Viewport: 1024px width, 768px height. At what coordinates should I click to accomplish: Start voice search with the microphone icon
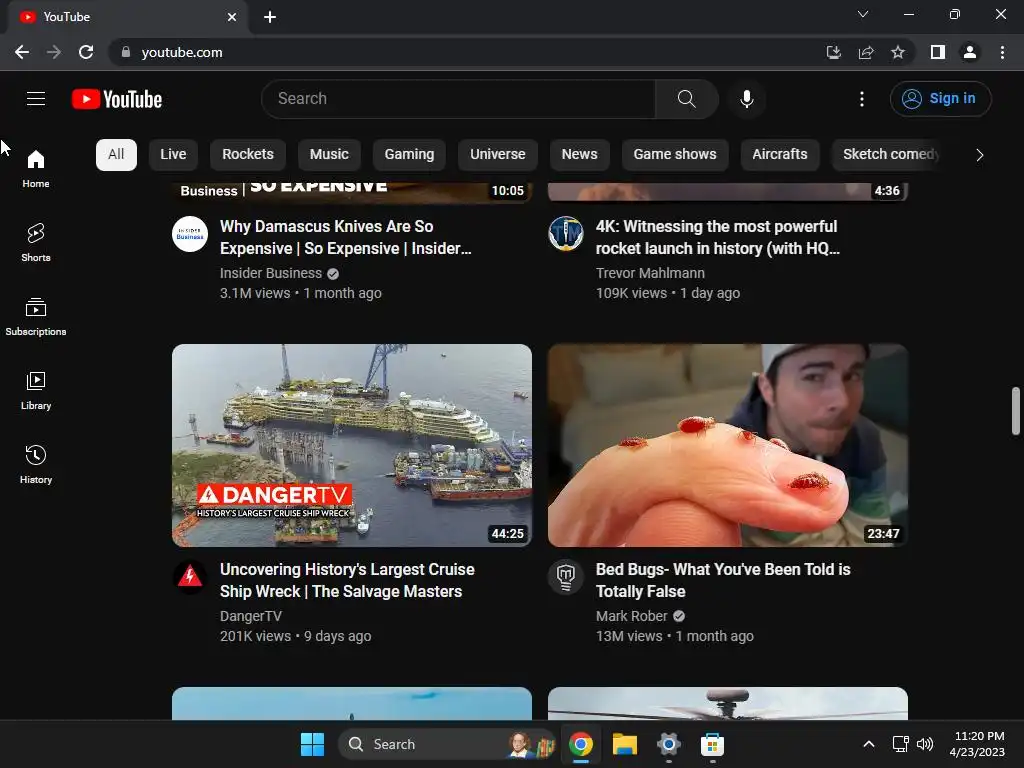[746, 99]
